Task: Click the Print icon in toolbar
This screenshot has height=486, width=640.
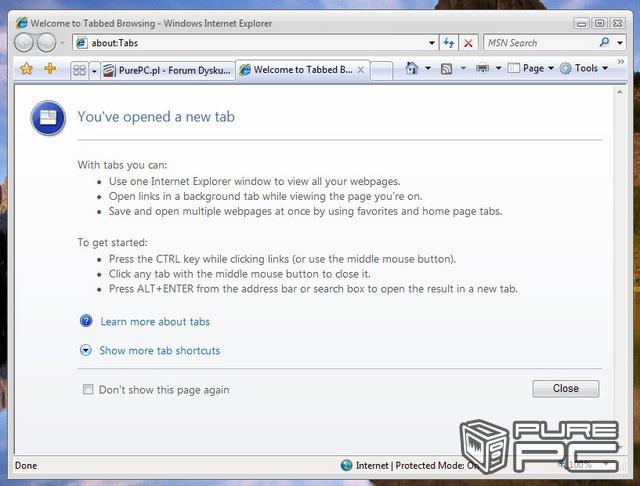Action: [482, 69]
